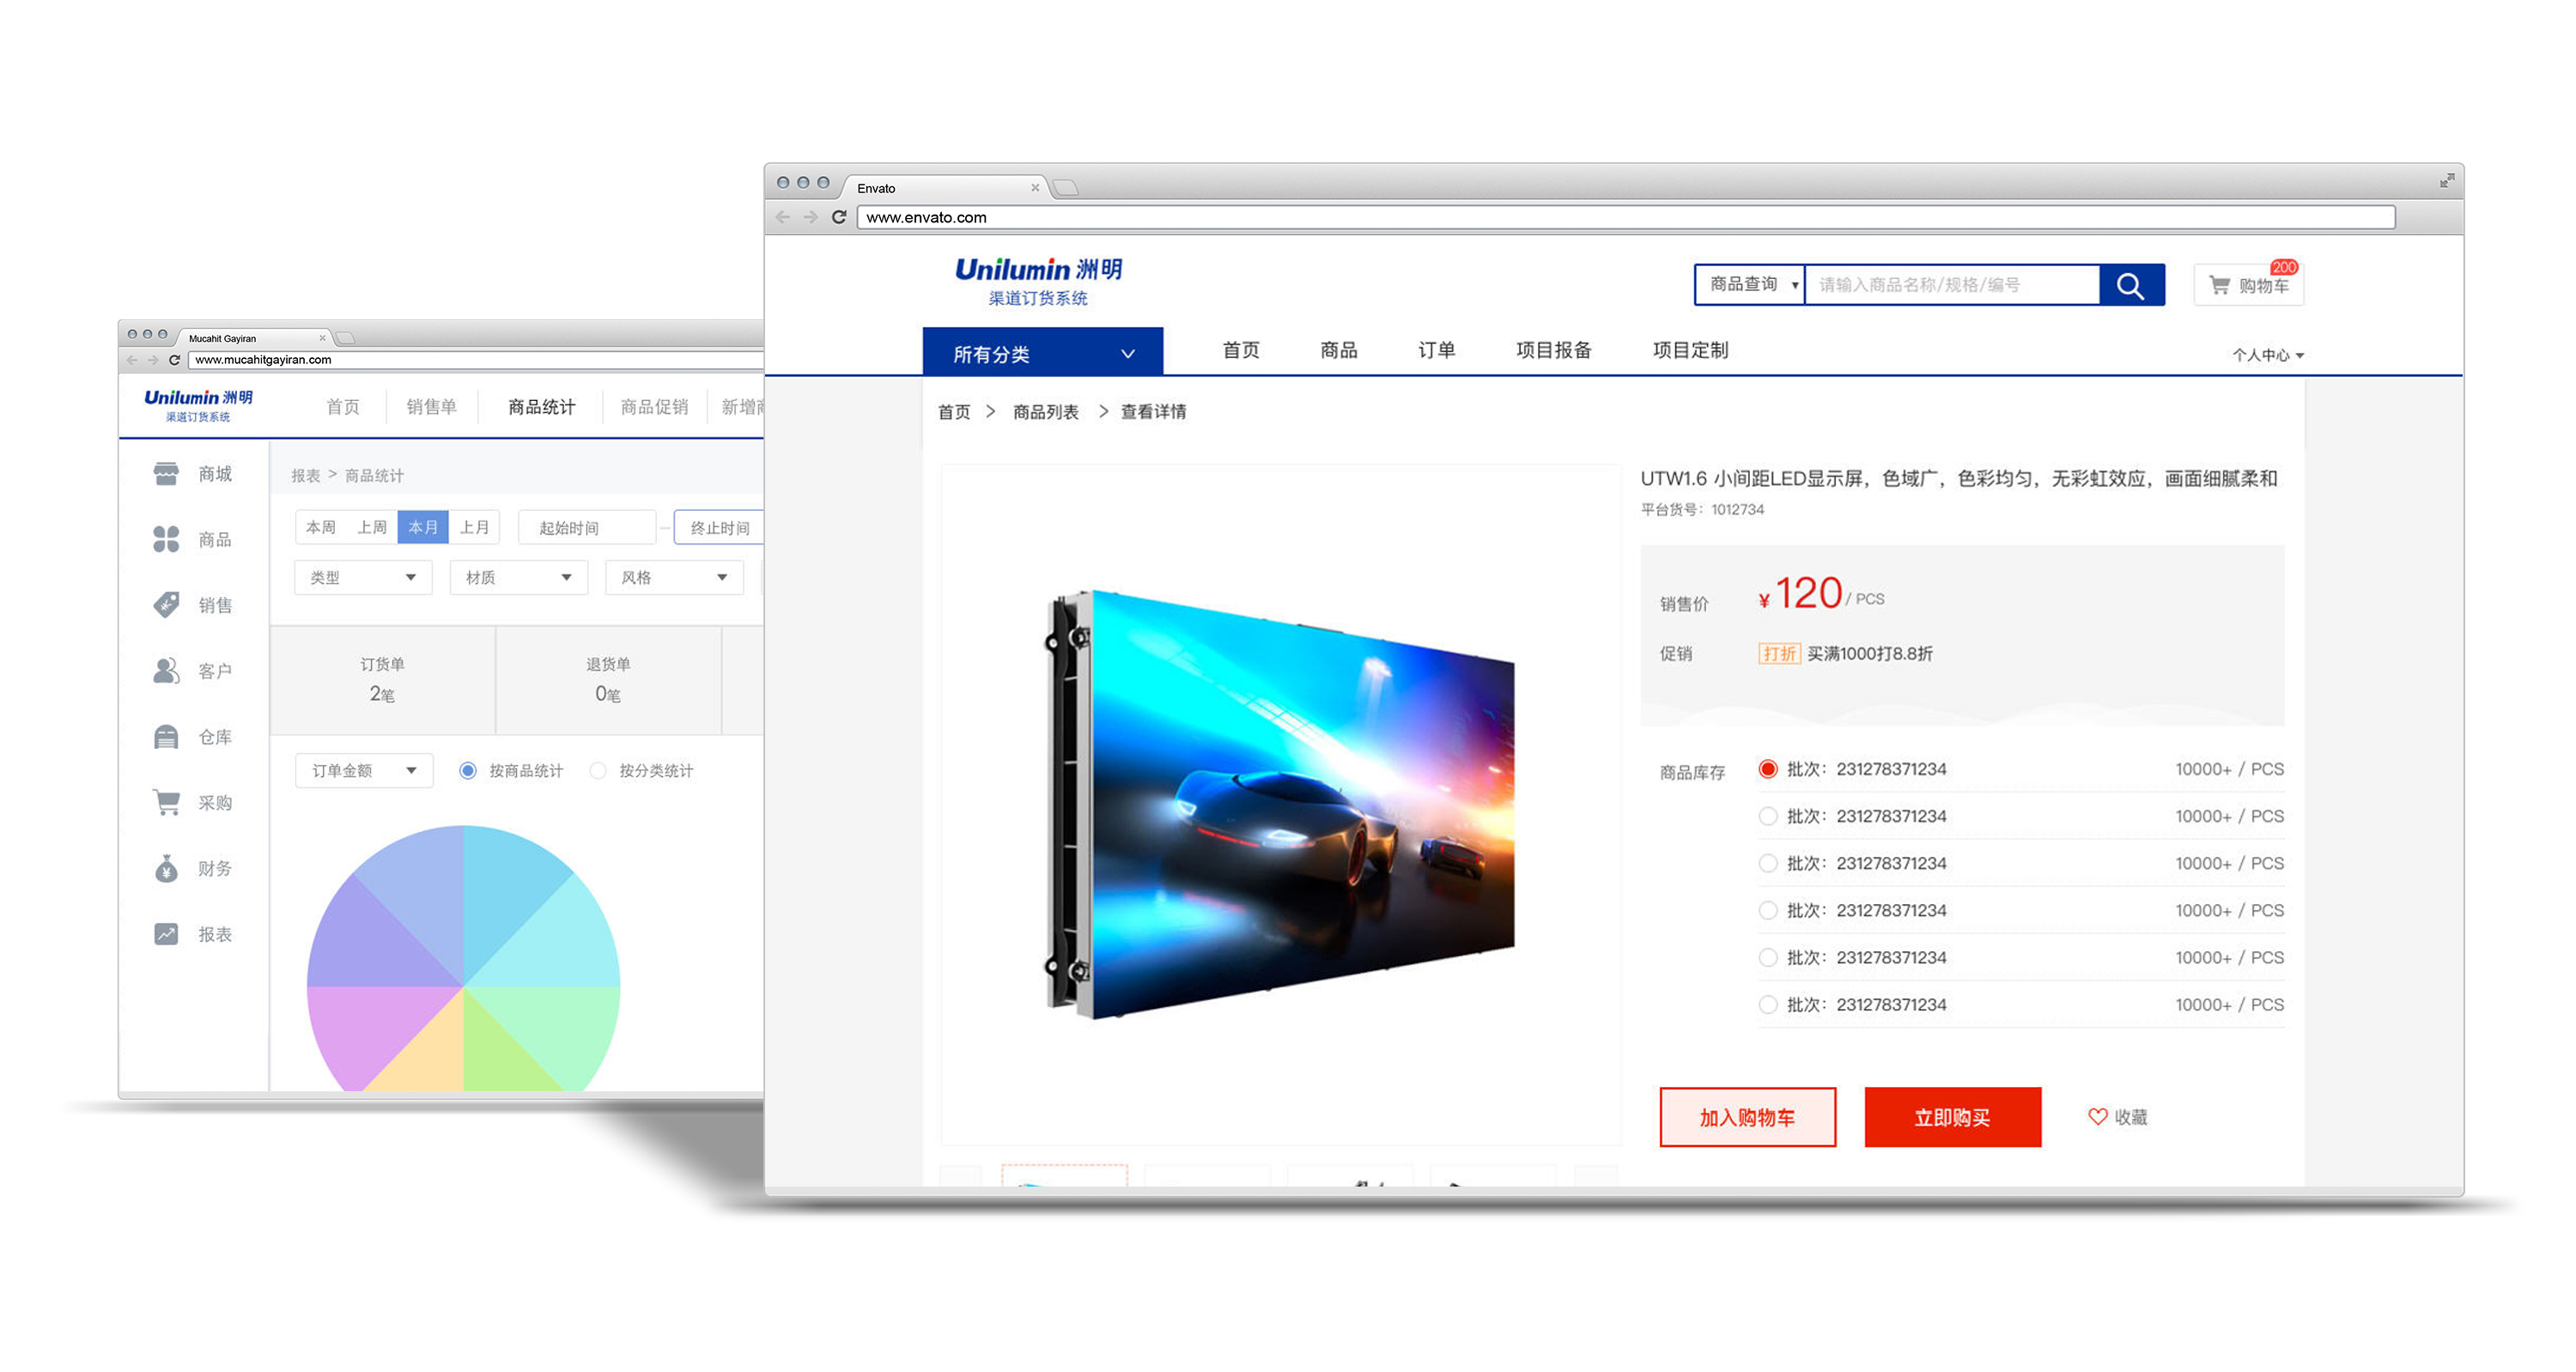Open 商品 in Envato window navigation bar

1338,350
